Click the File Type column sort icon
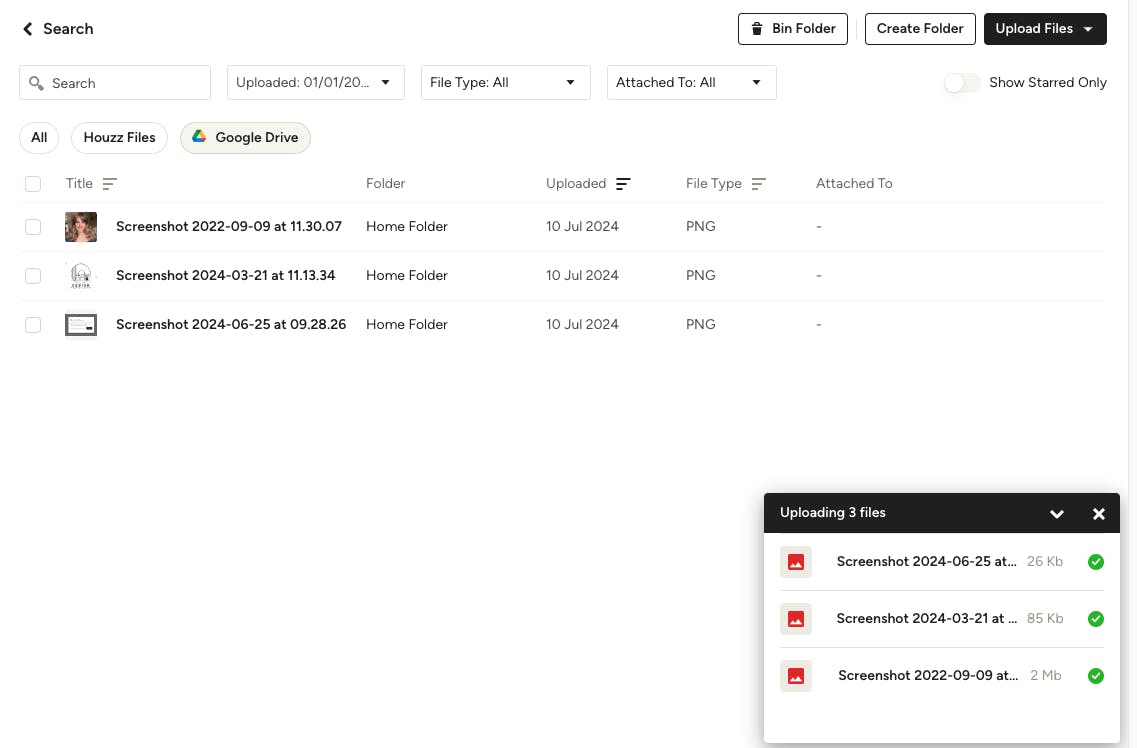 click(x=758, y=184)
